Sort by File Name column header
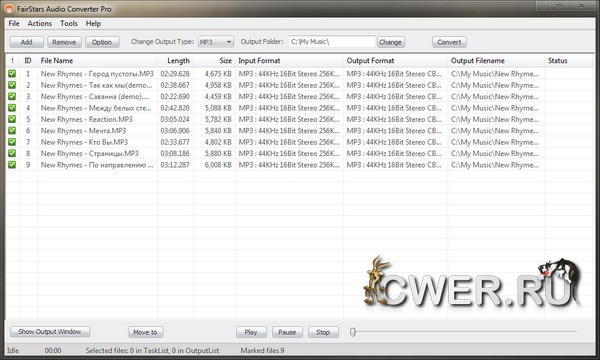This screenshot has height=360, width=600. 97,60
